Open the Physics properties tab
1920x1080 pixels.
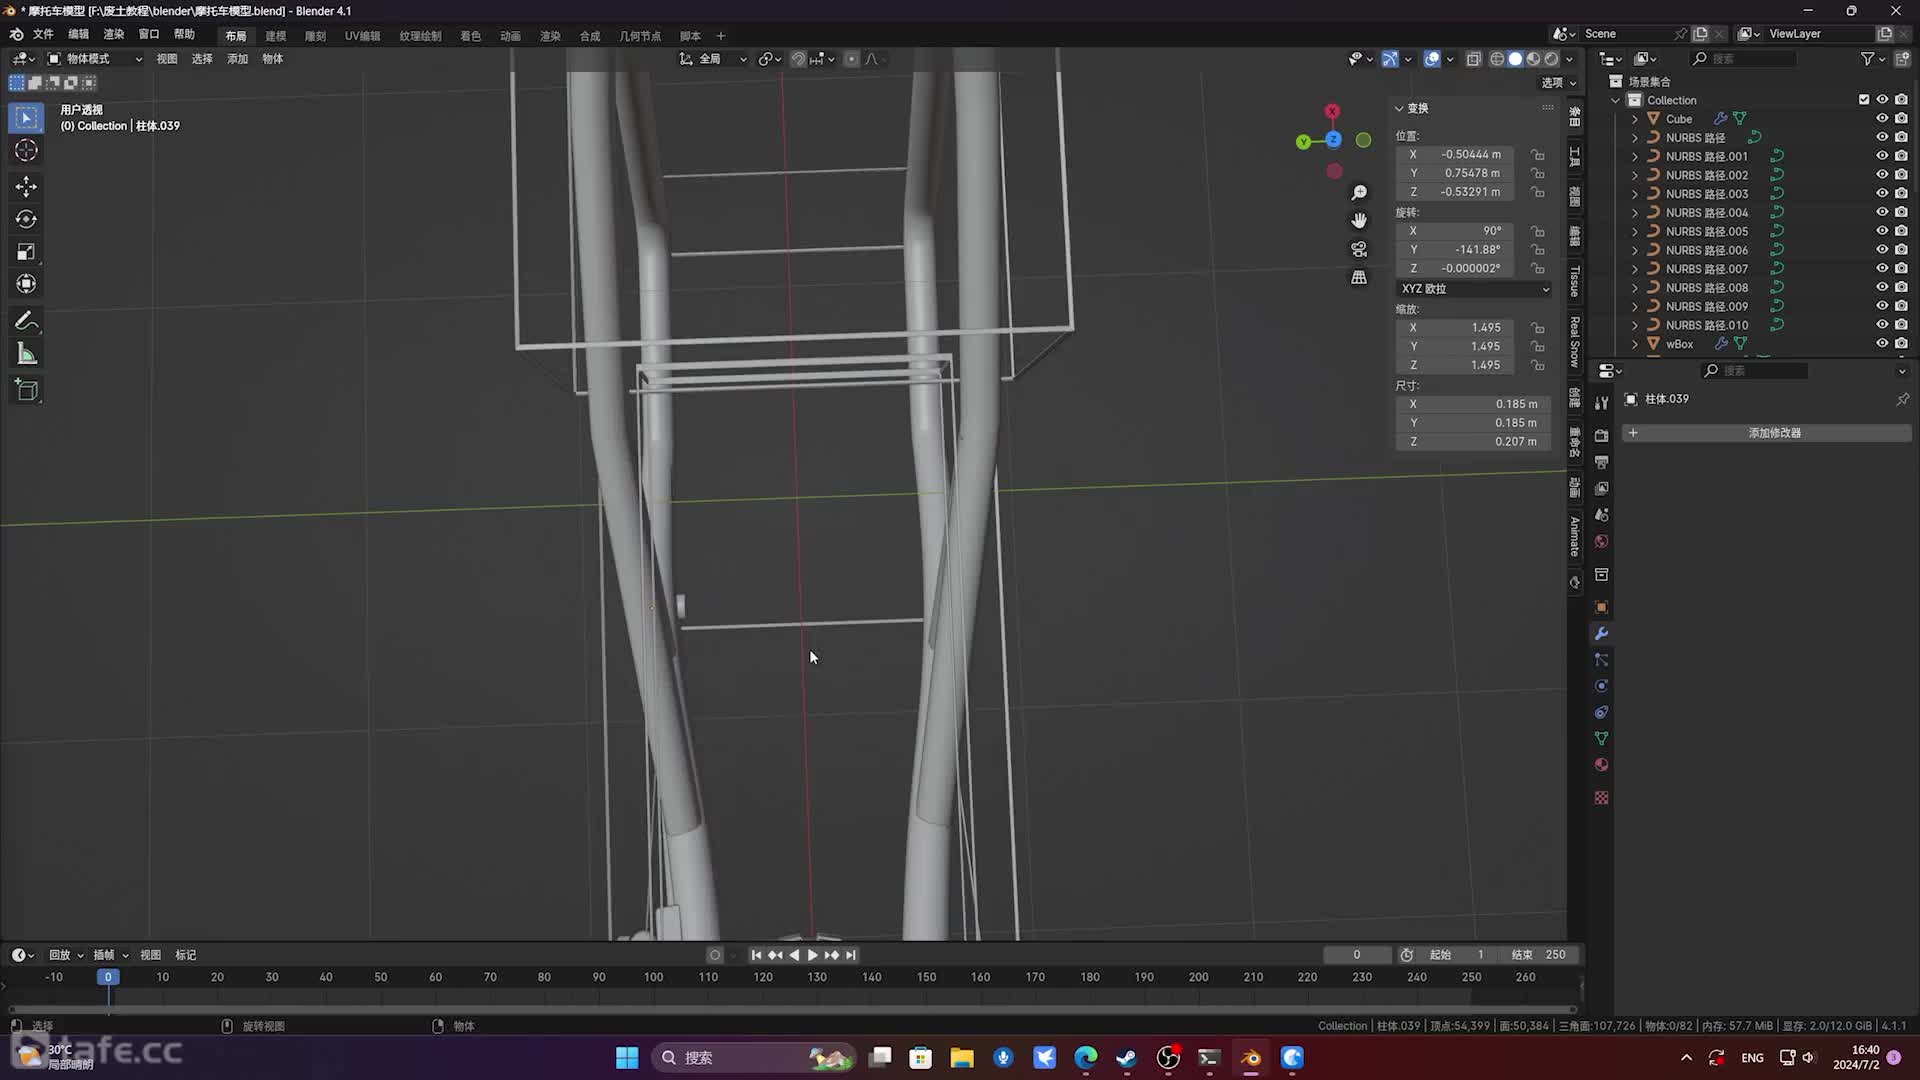tap(1601, 686)
